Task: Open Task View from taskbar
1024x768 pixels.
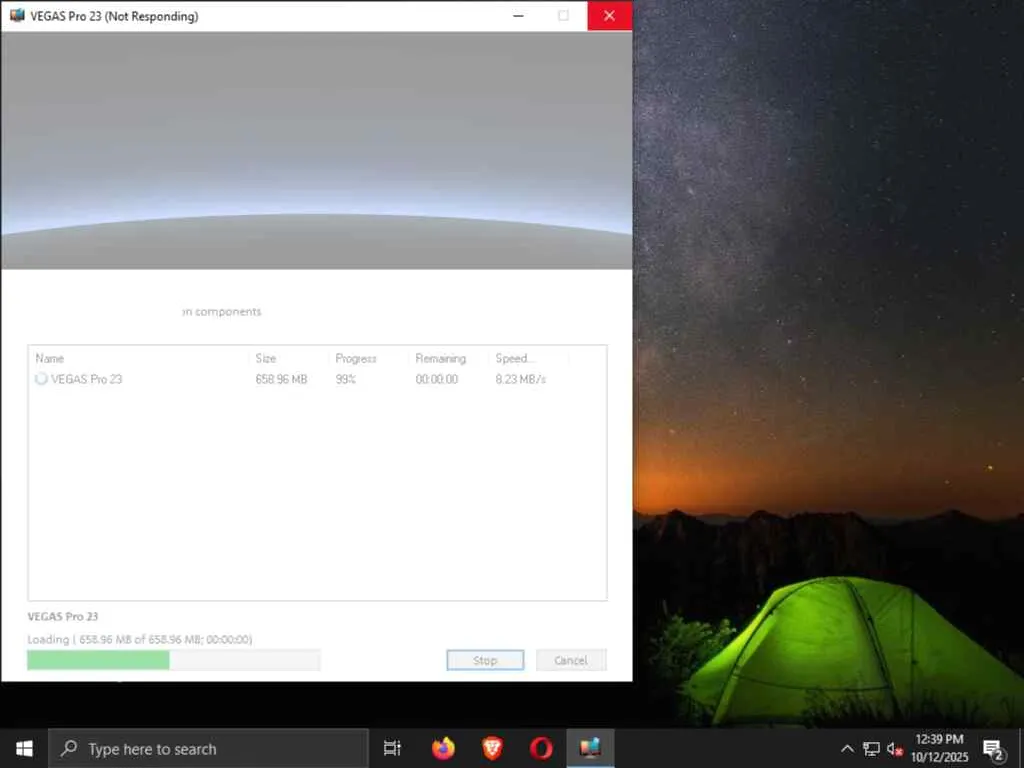Action: coord(392,748)
